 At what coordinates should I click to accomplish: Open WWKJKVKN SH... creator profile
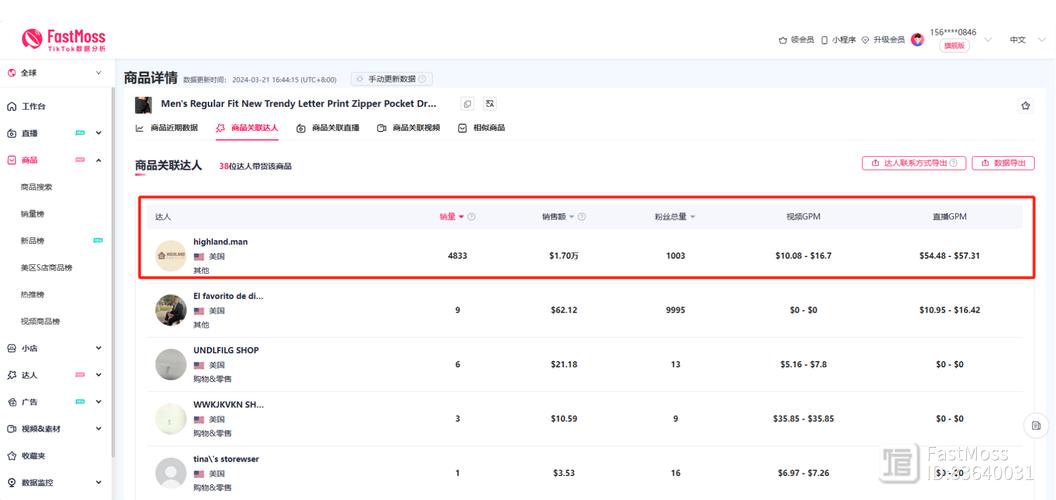point(228,404)
